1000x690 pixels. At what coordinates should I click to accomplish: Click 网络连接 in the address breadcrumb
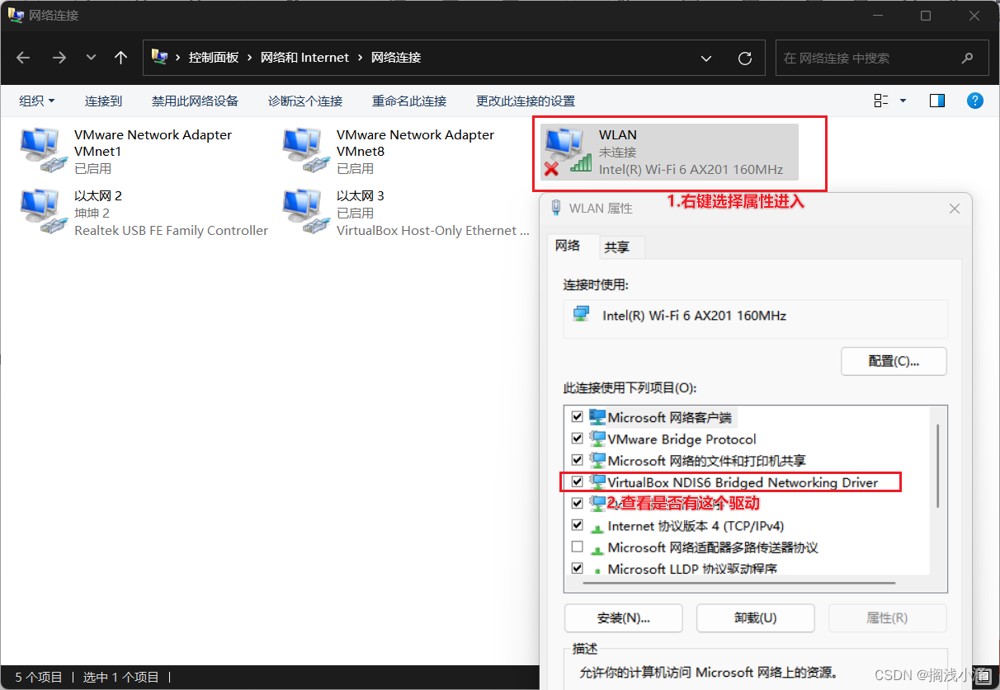[396, 57]
